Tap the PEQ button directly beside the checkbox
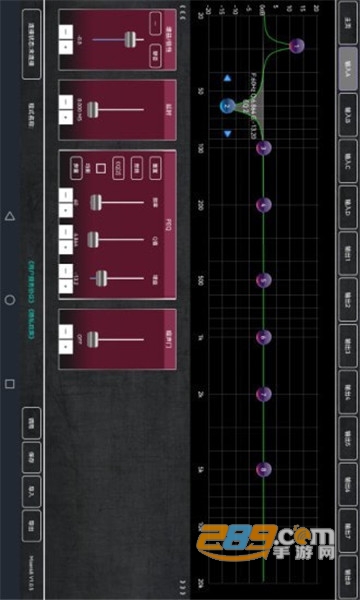360x600 pixels. 118,168
